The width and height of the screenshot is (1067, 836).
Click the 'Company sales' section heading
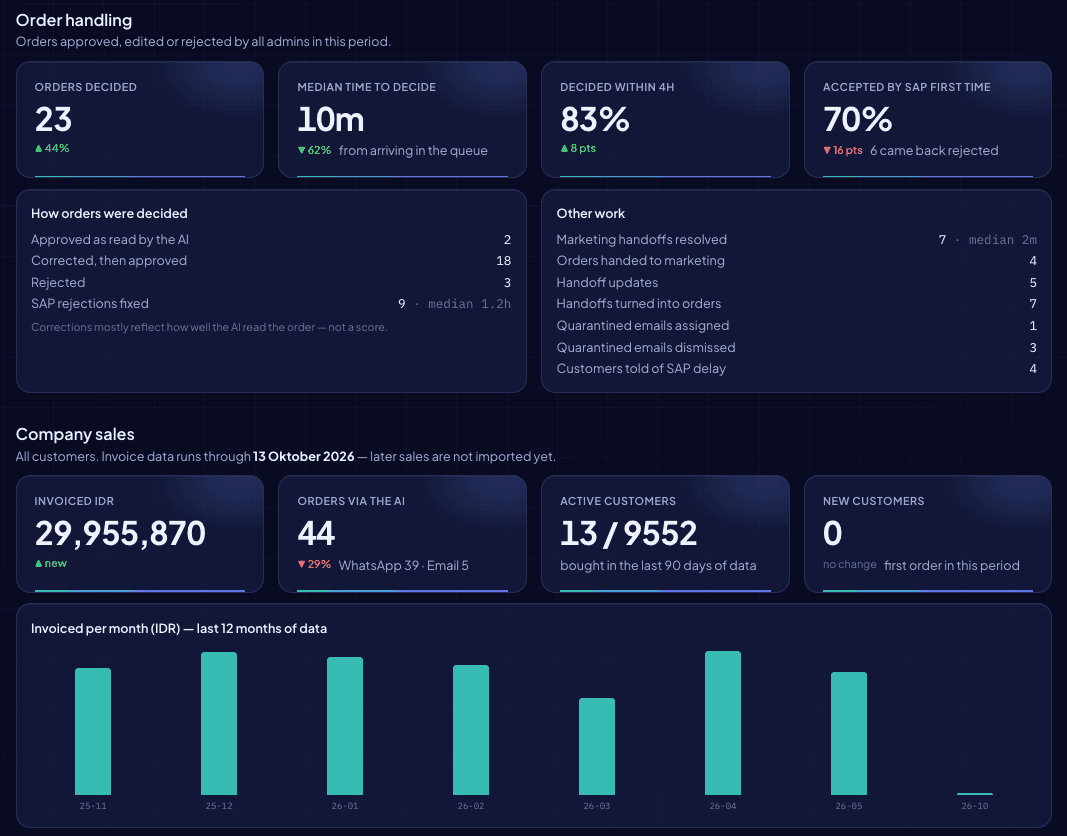(x=75, y=434)
